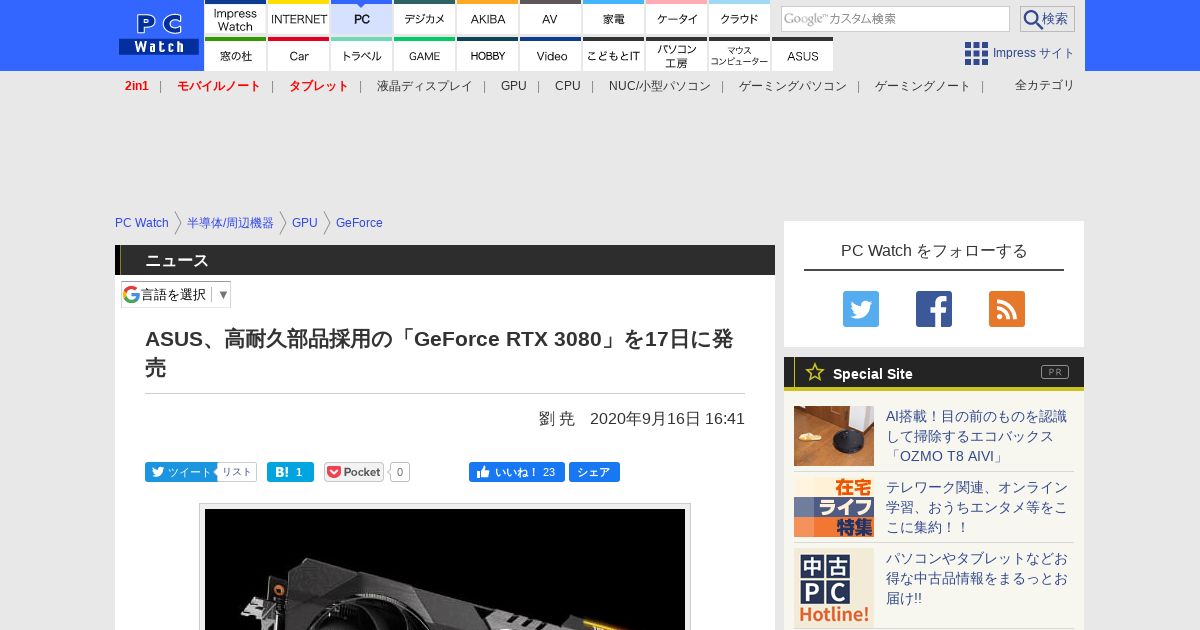The width and height of the screenshot is (1200, 630).
Task: Go to the 液晶ディスプレイ category
Action: pos(424,86)
